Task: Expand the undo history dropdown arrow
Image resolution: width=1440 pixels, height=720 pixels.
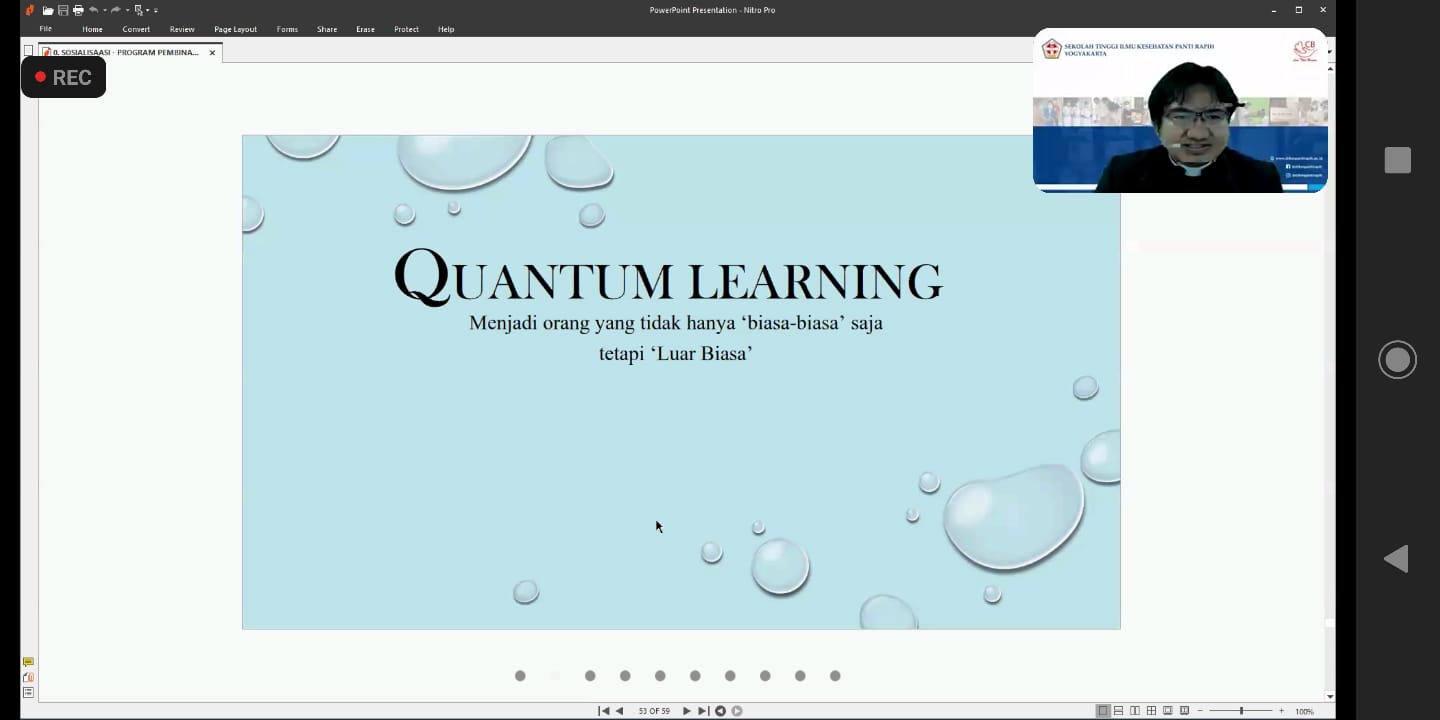Action: click(104, 10)
